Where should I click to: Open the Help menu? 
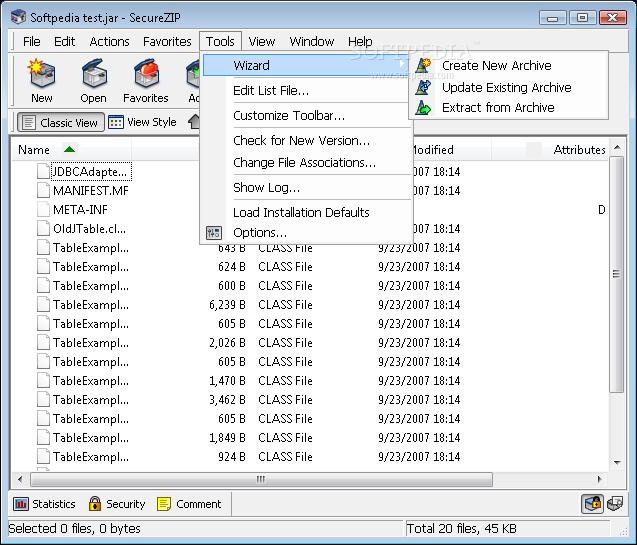point(360,41)
